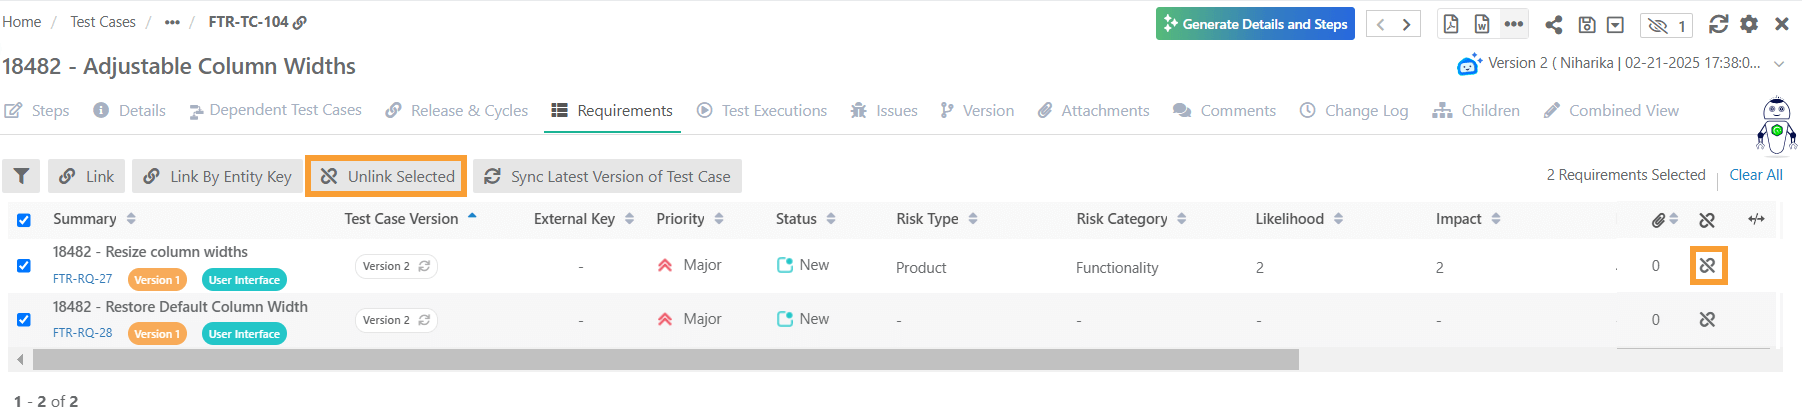1802x408 pixels.
Task: Refresh the test case page
Action: (x=1718, y=24)
